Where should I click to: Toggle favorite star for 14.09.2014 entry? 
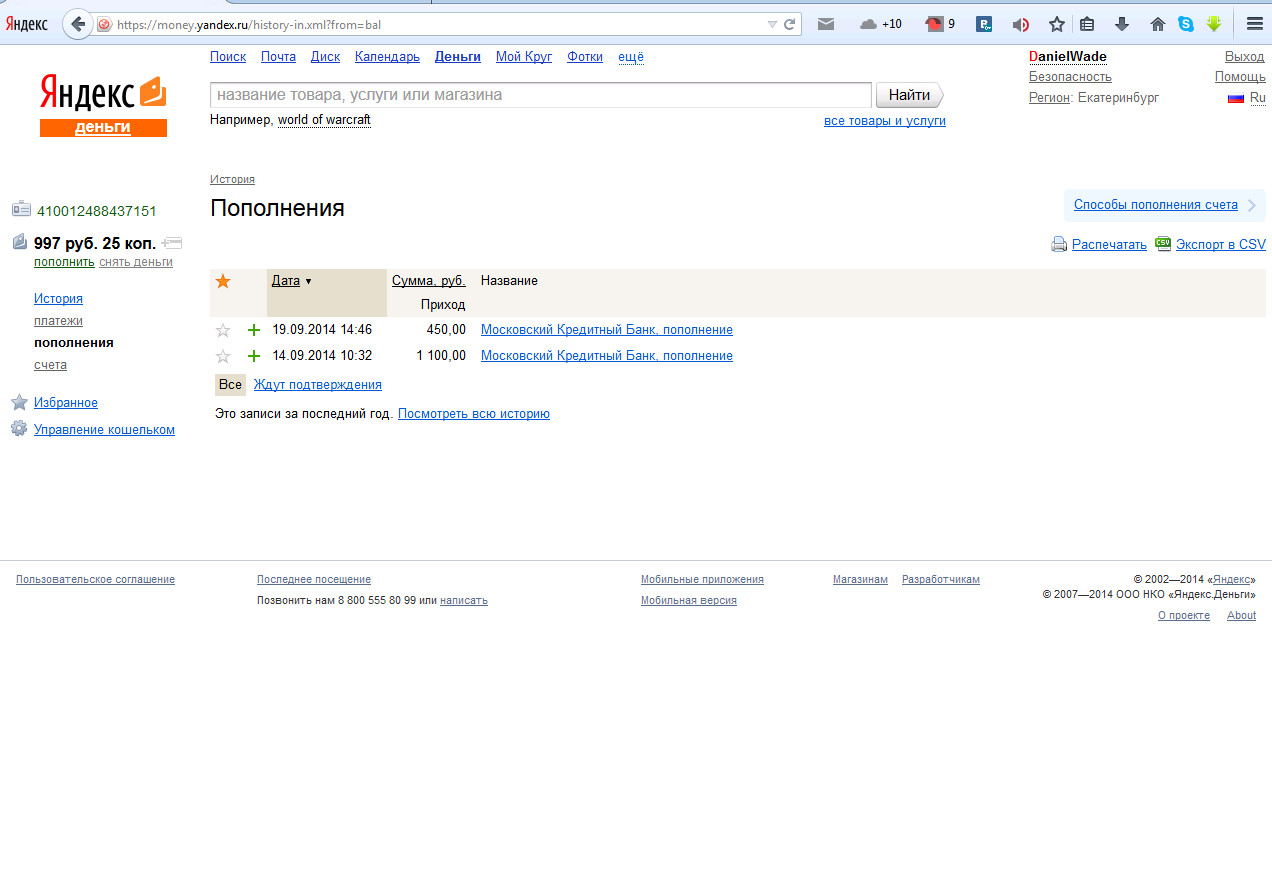click(x=223, y=356)
